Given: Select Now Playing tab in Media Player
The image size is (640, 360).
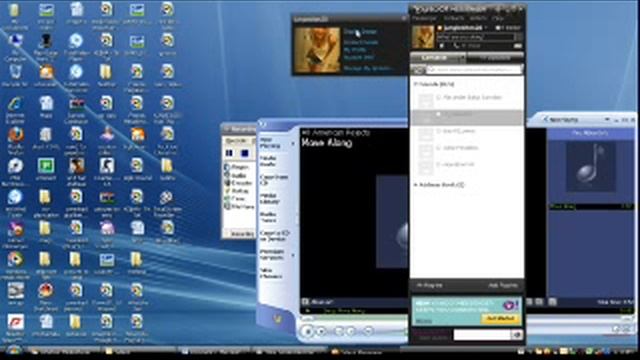Looking at the screenshot, I should 271,143.
